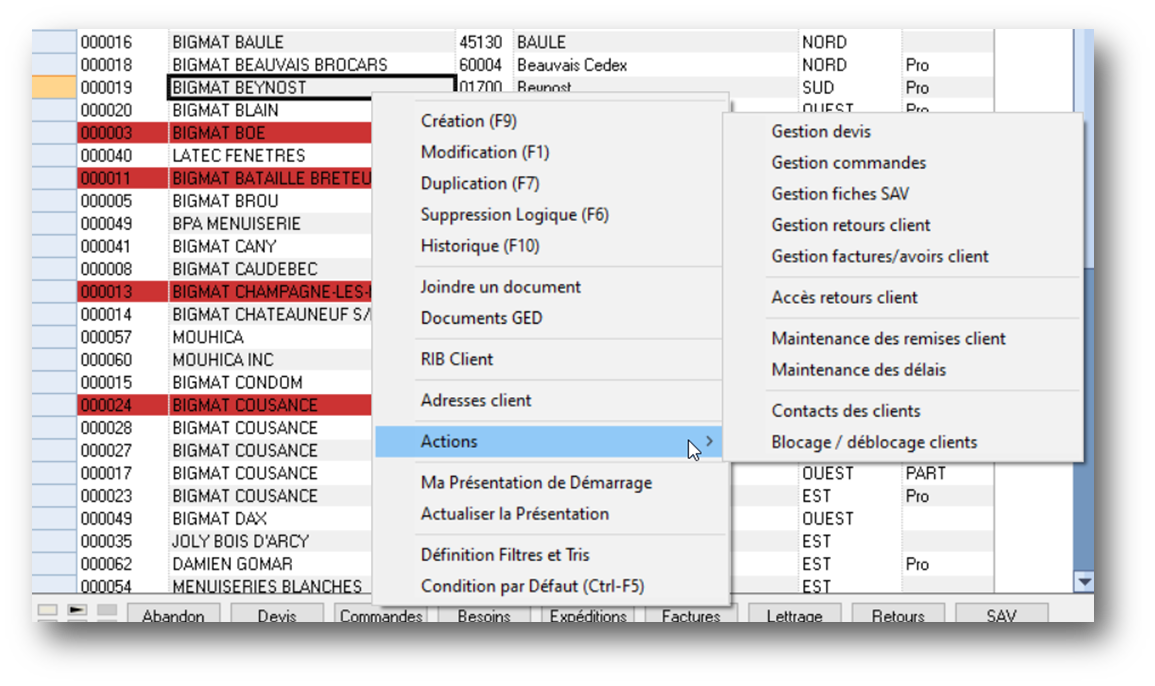The image size is (1155, 686).
Task: Choose Modification (F1) menu entry
Action: click(484, 152)
